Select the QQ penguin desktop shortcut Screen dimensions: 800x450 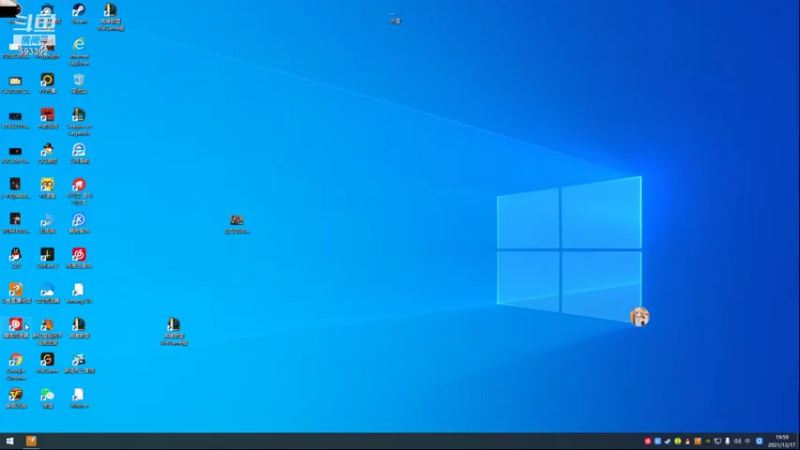pos(15,258)
